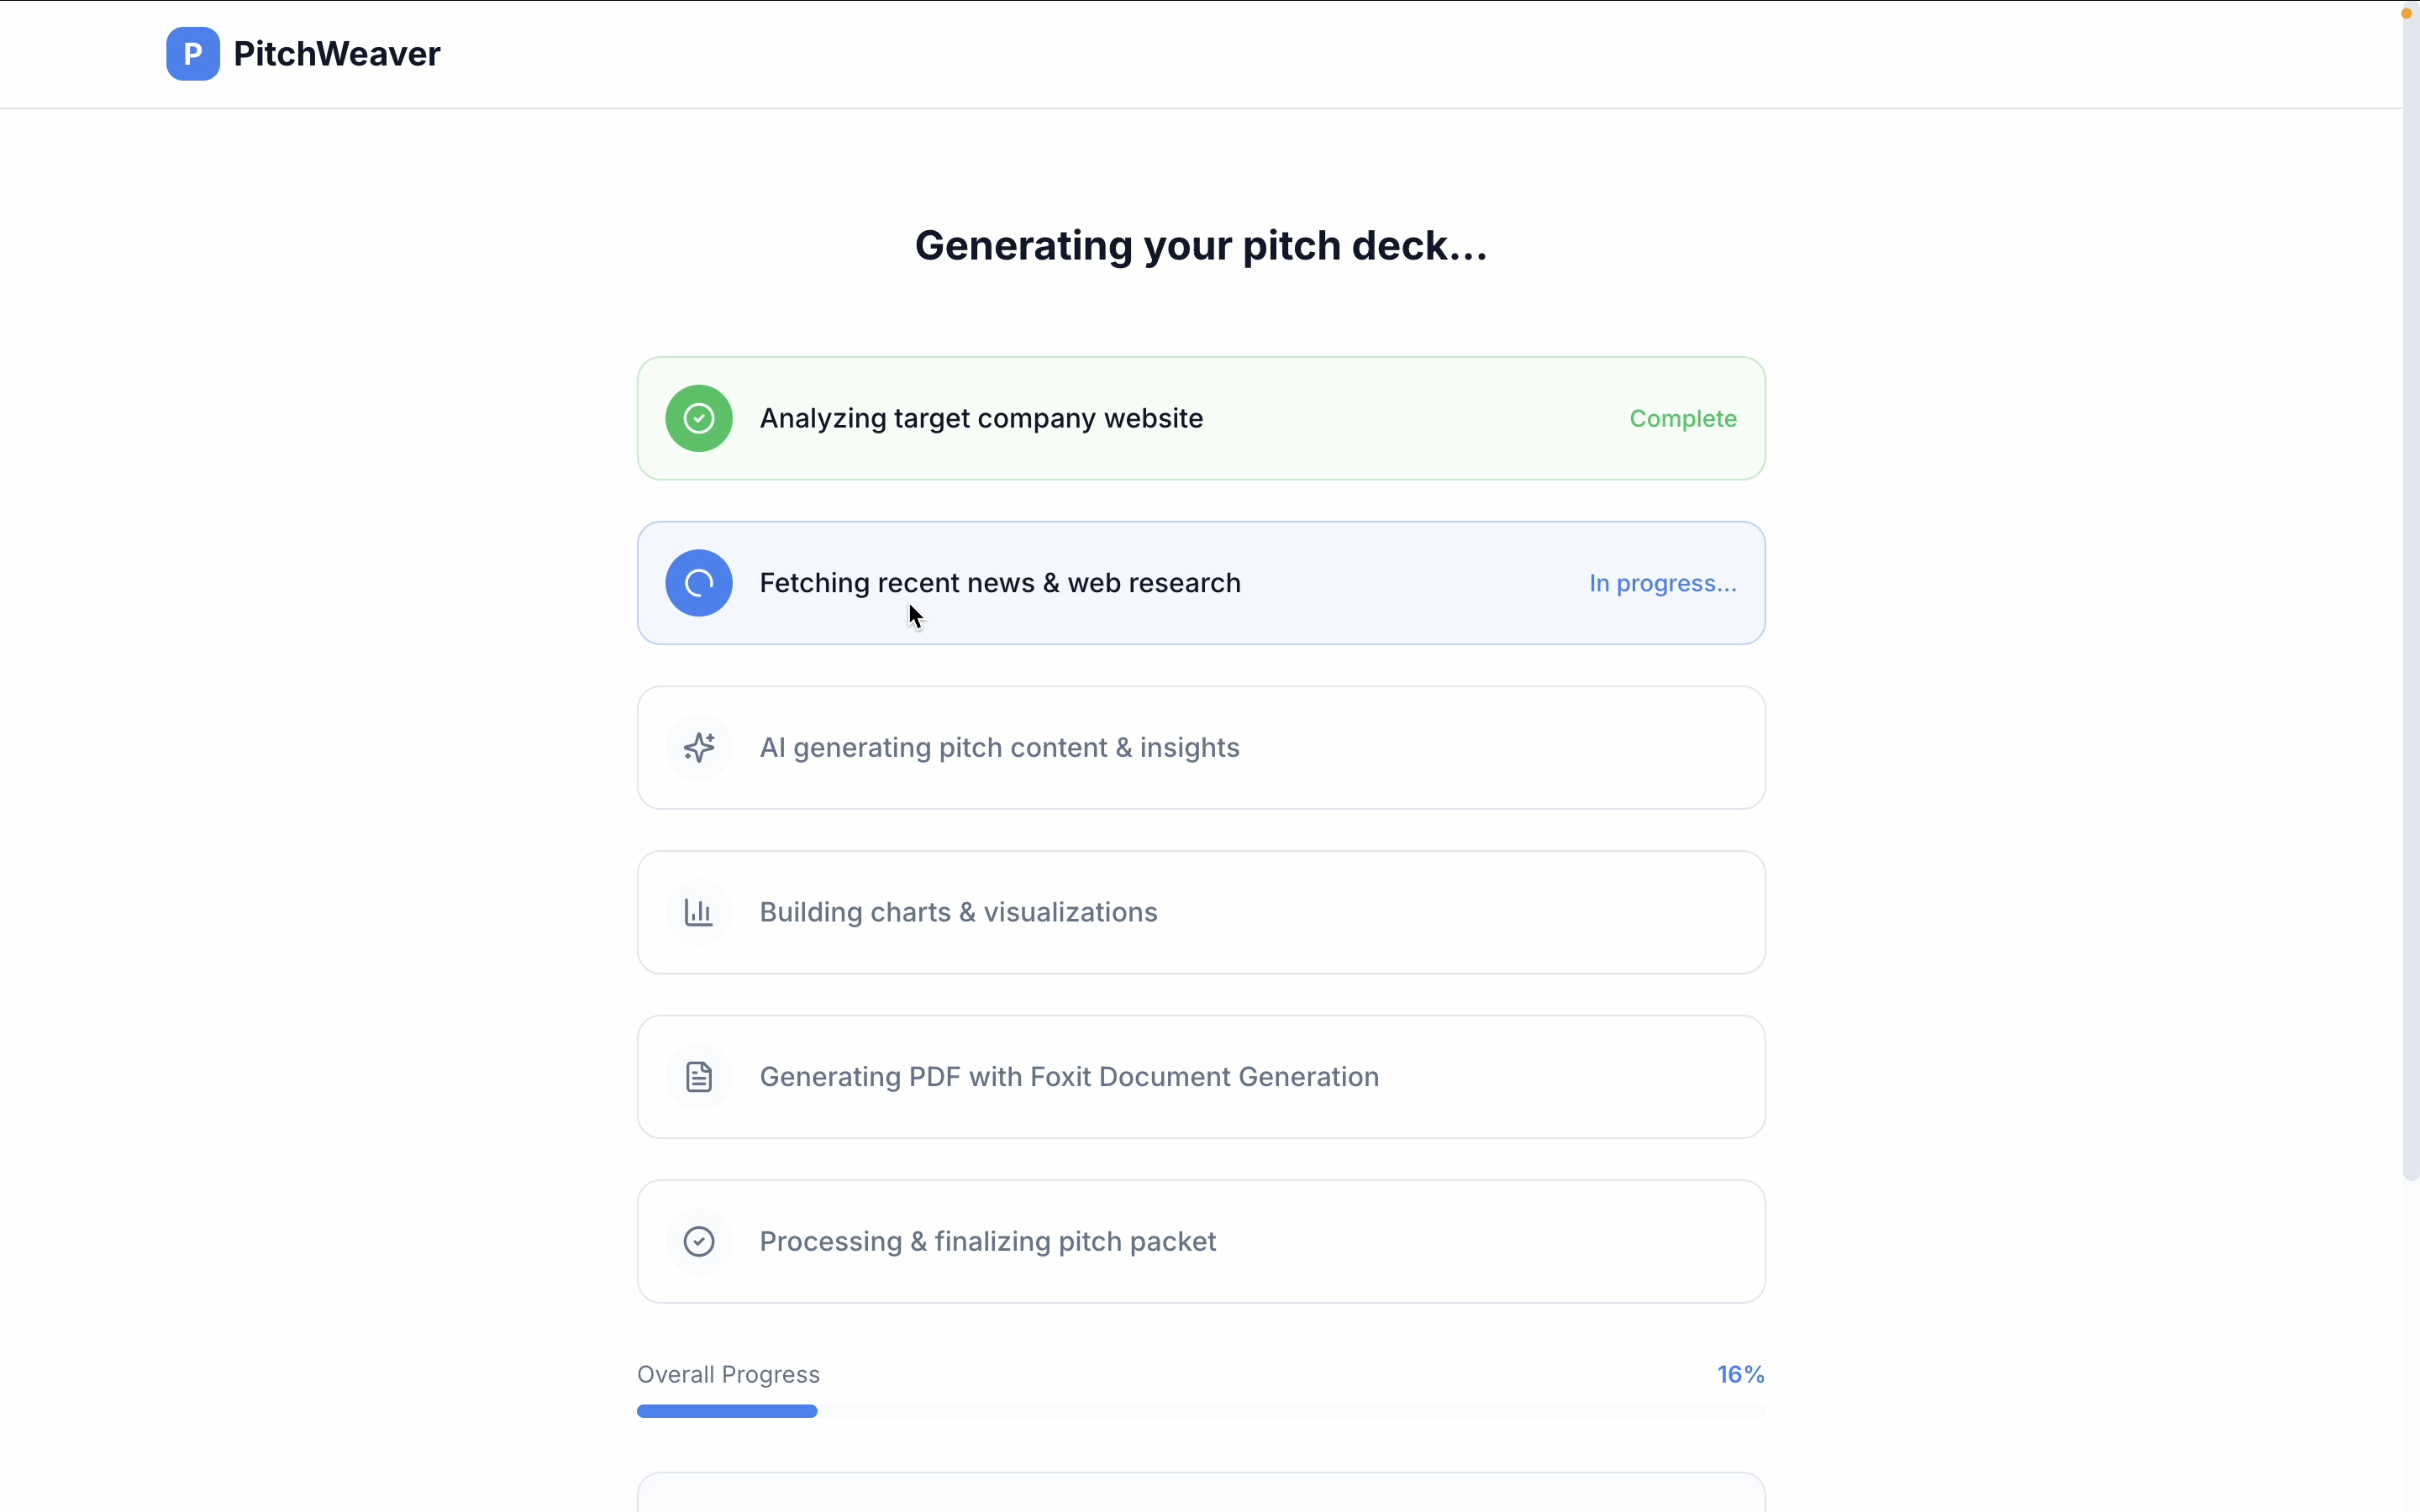Click the circled check icon for finalizing packet

[699, 1241]
